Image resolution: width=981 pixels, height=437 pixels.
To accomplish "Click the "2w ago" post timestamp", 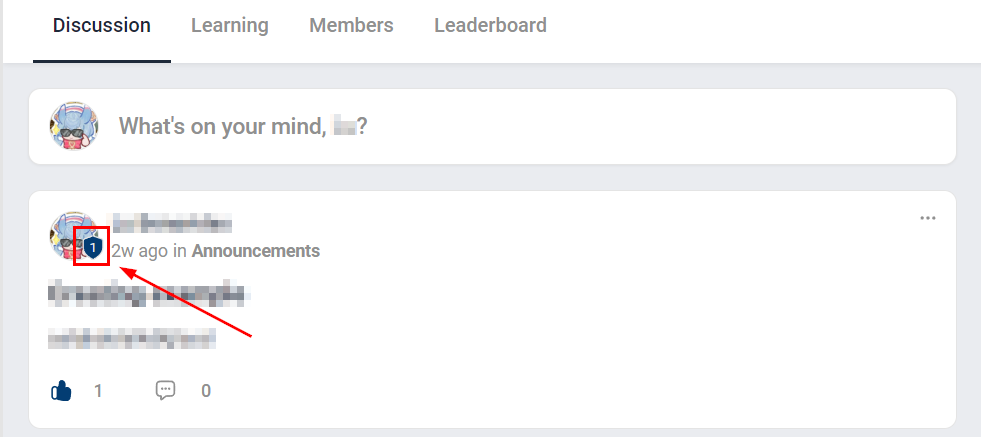I will [x=139, y=251].
